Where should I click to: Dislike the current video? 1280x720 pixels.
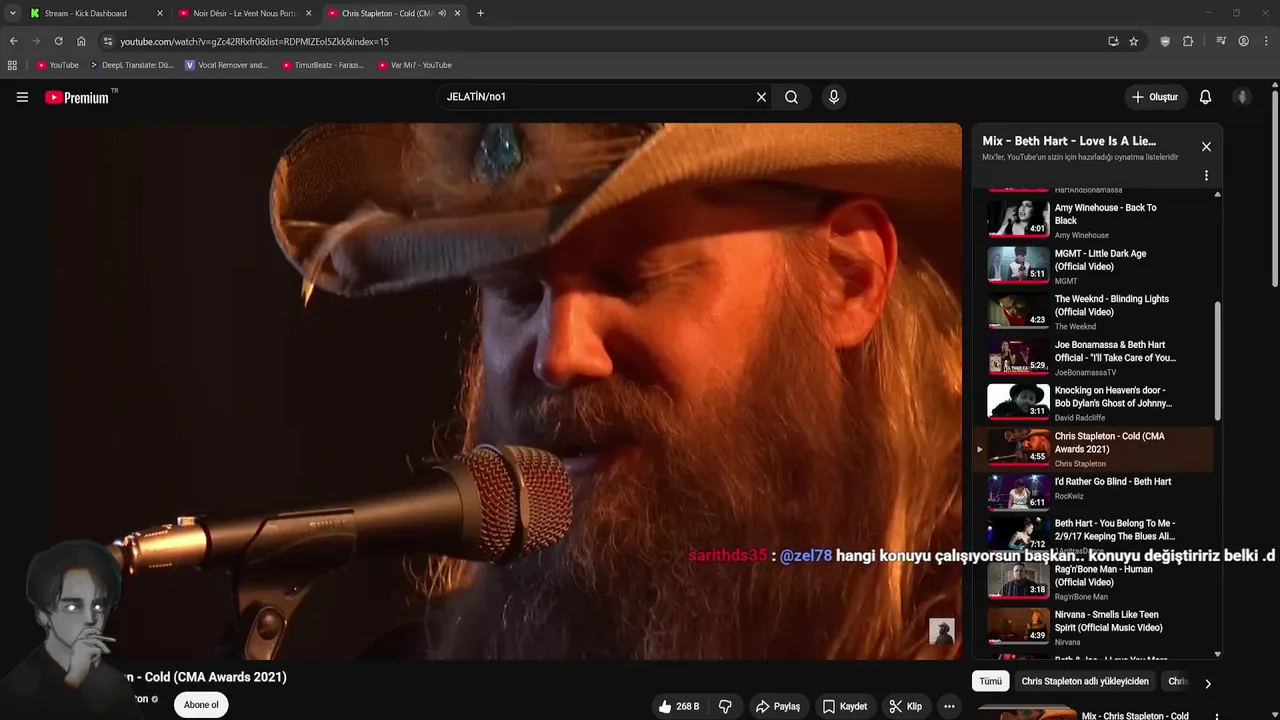pyautogui.click(x=725, y=706)
